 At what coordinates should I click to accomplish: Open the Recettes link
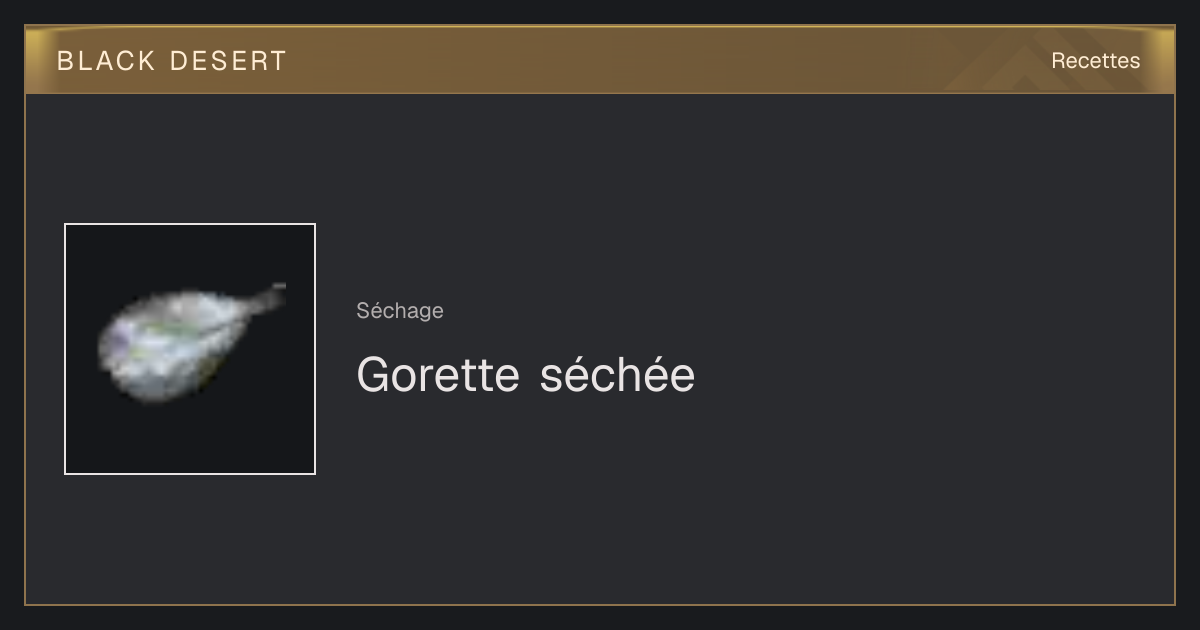1095,61
